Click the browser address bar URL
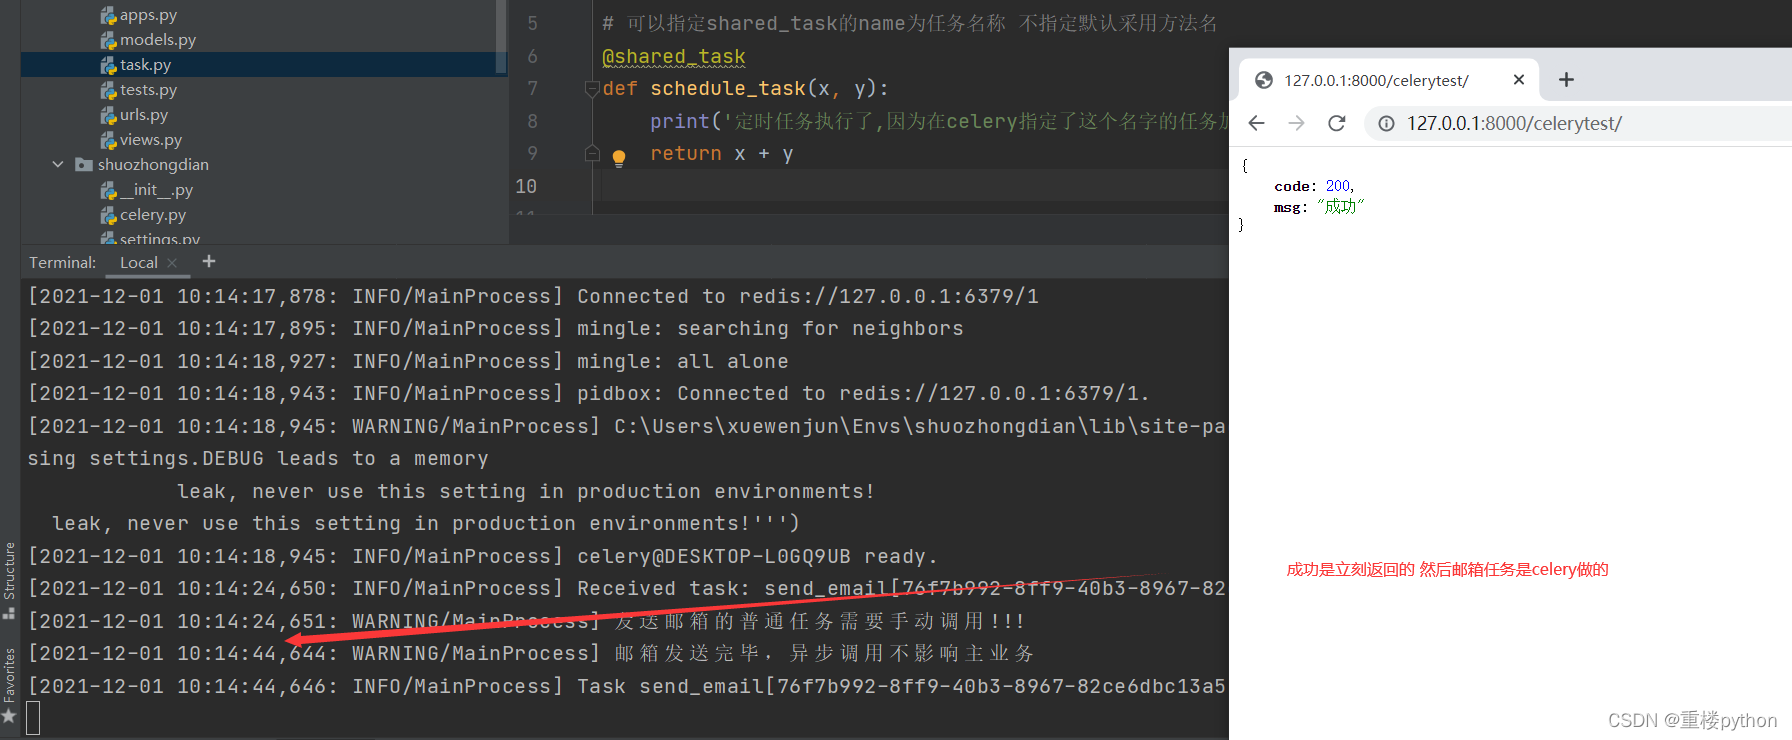 (1514, 123)
